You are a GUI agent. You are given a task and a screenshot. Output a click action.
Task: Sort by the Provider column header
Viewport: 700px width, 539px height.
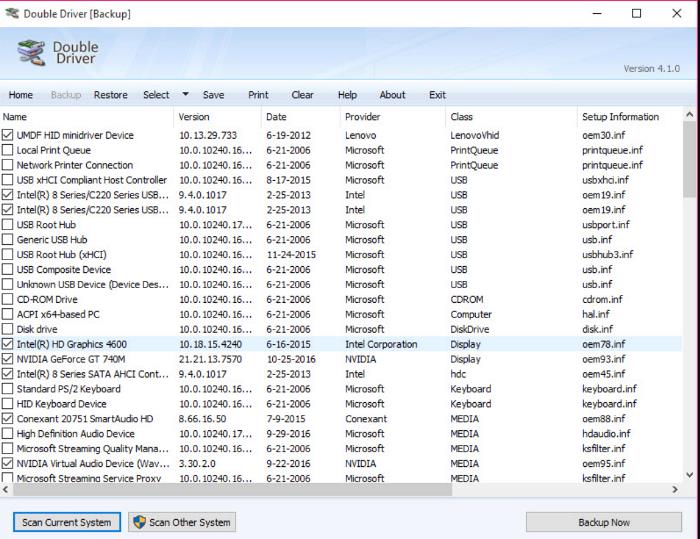pyautogui.click(x=393, y=117)
